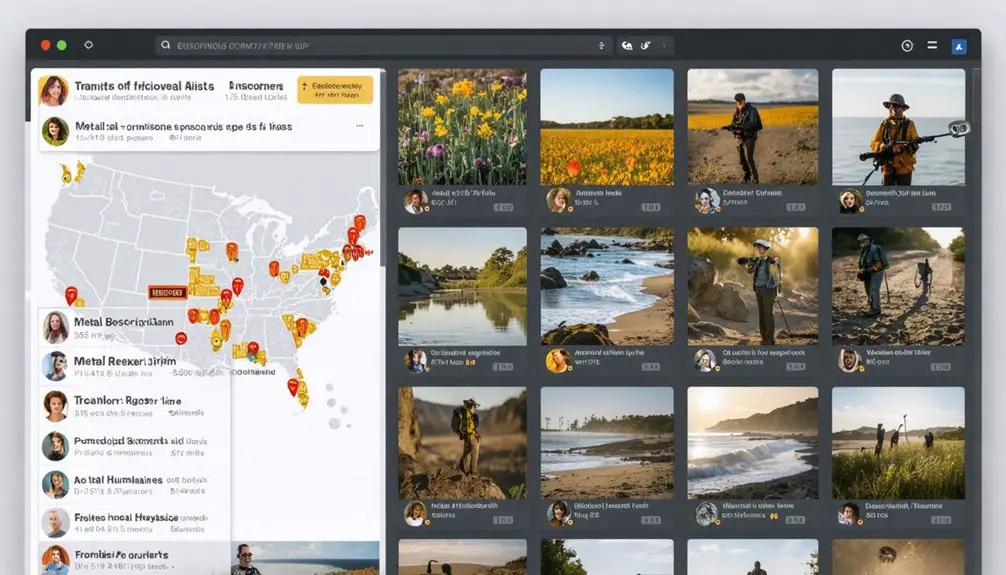Click the count badge on the wildflowers photo card
Screen dimensions: 1006x575
(503, 207)
